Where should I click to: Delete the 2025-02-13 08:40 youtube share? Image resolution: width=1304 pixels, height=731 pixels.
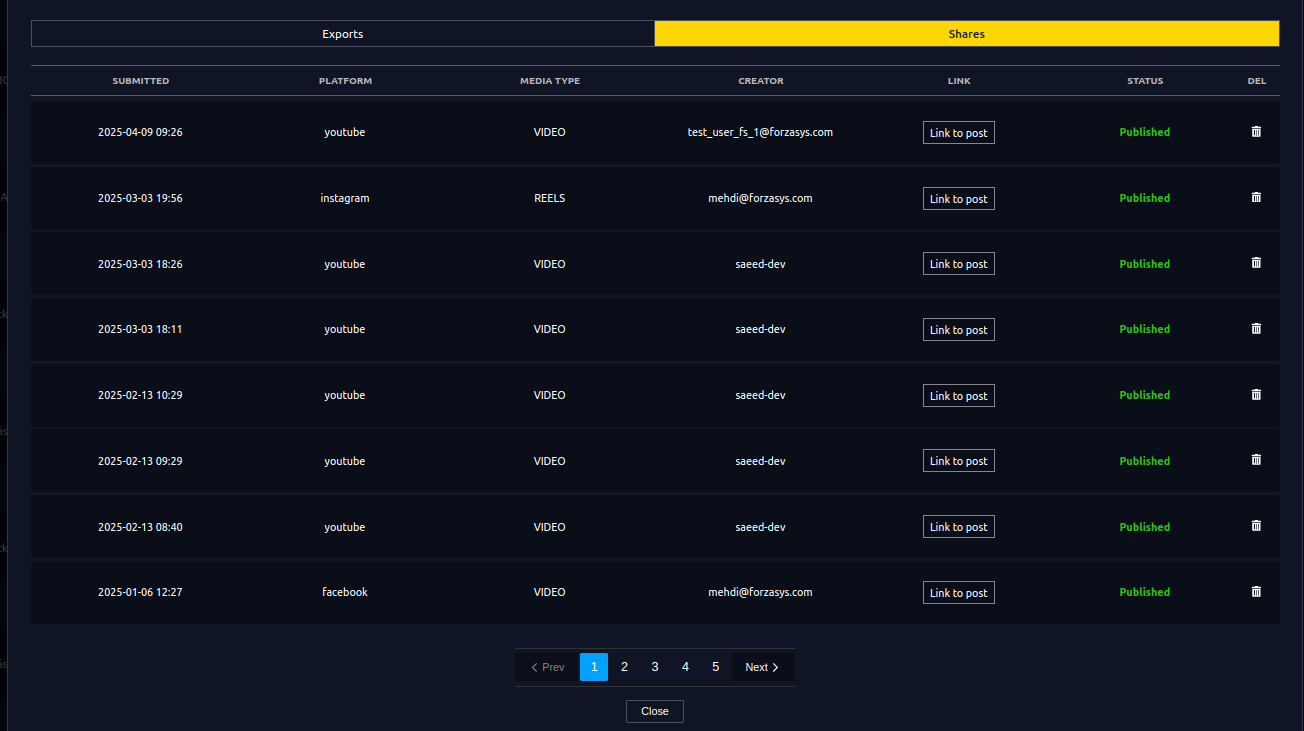[x=1256, y=525]
